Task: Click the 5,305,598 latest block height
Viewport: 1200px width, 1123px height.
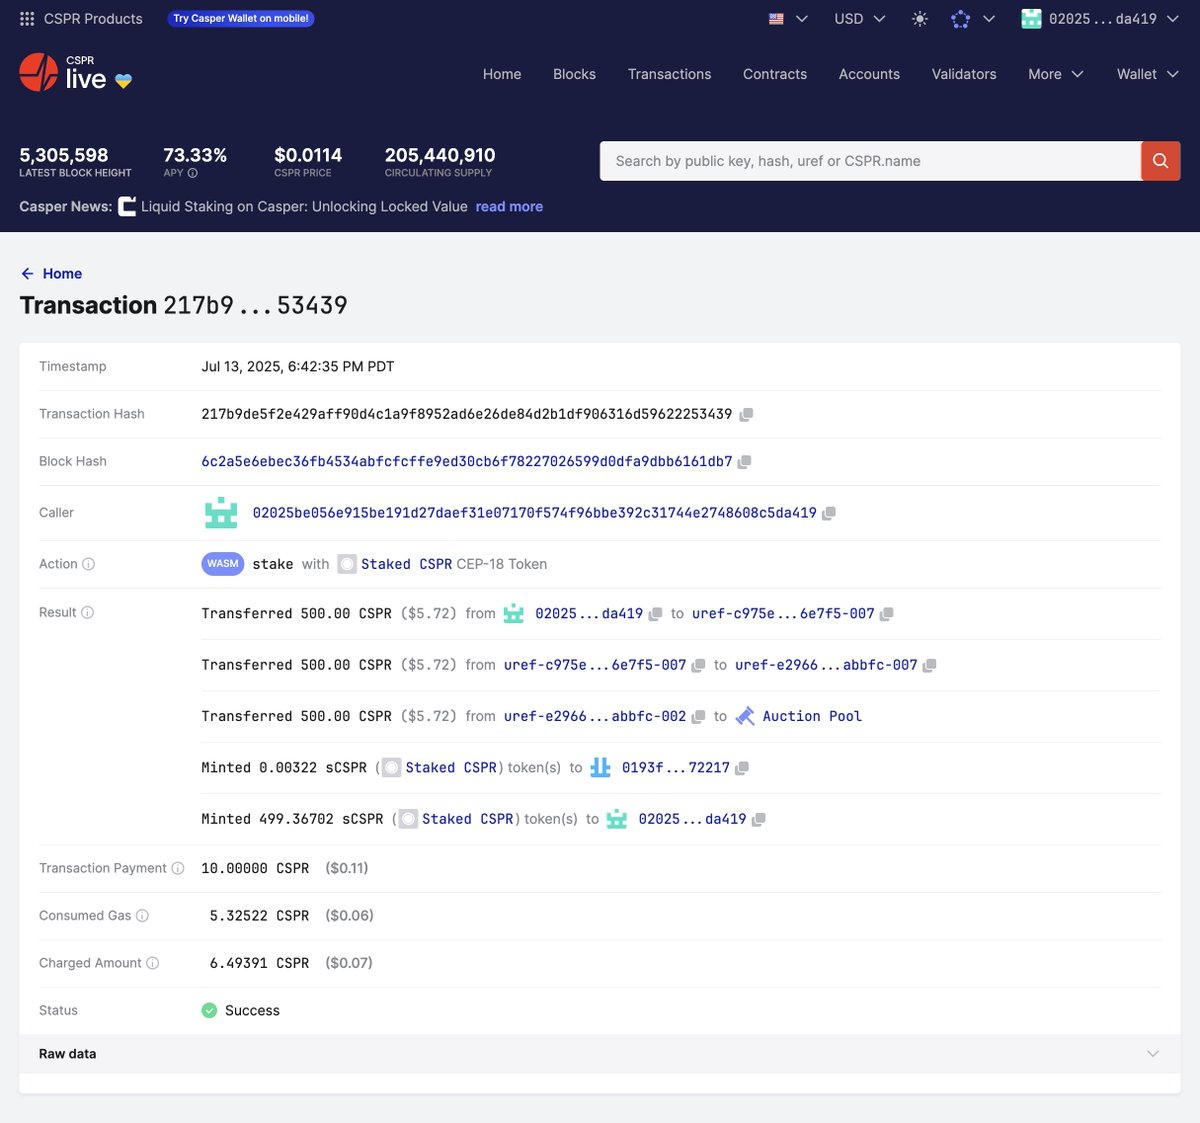Action: click(64, 155)
